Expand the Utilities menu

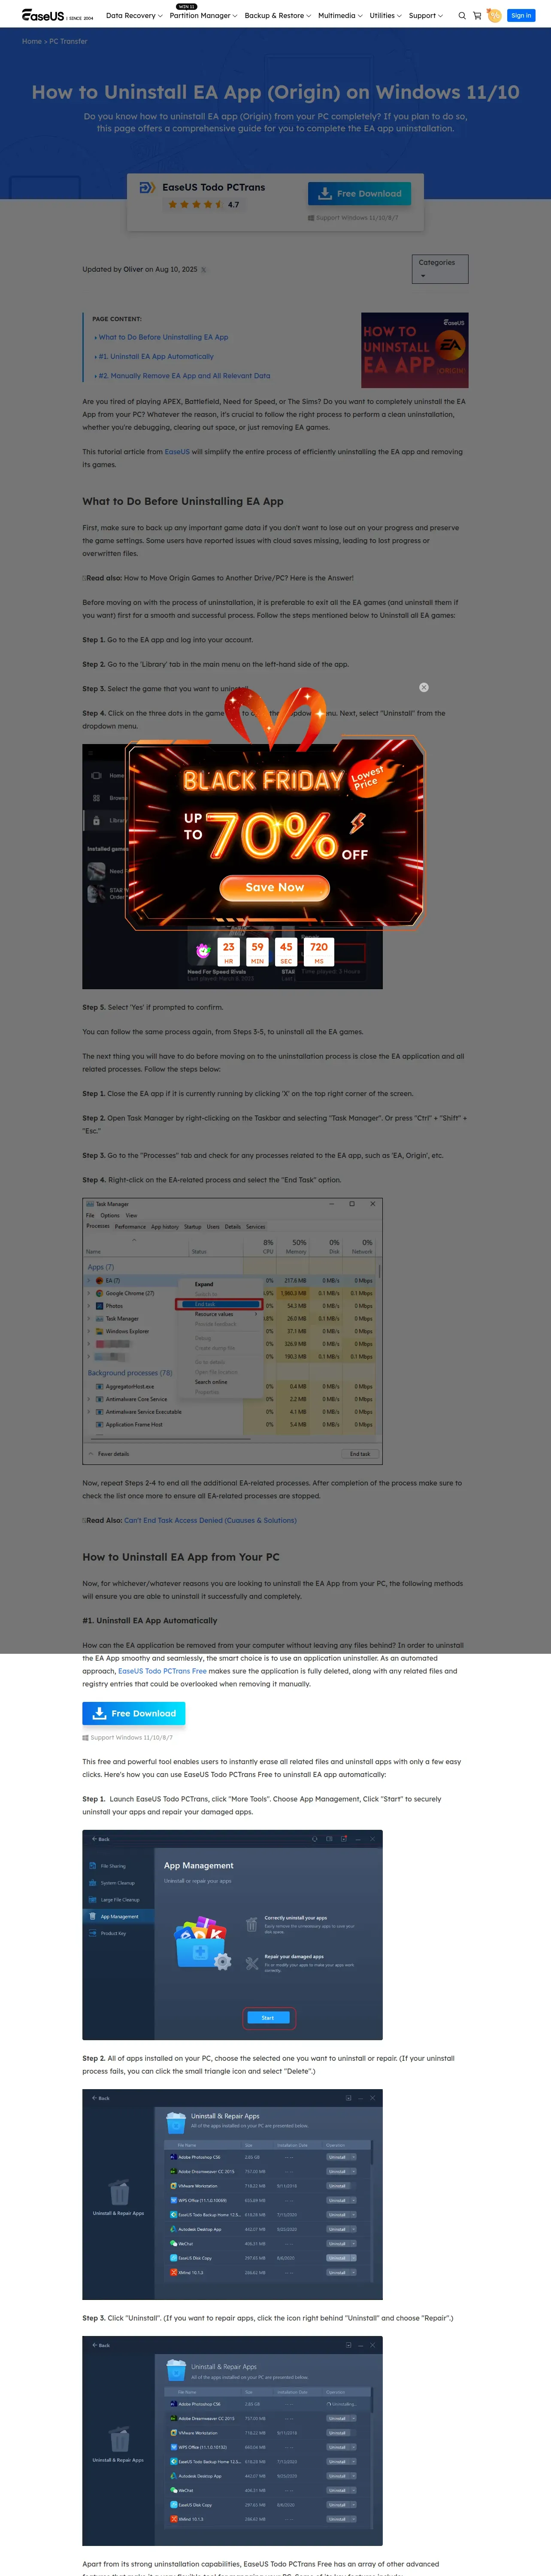click(385, 16)
